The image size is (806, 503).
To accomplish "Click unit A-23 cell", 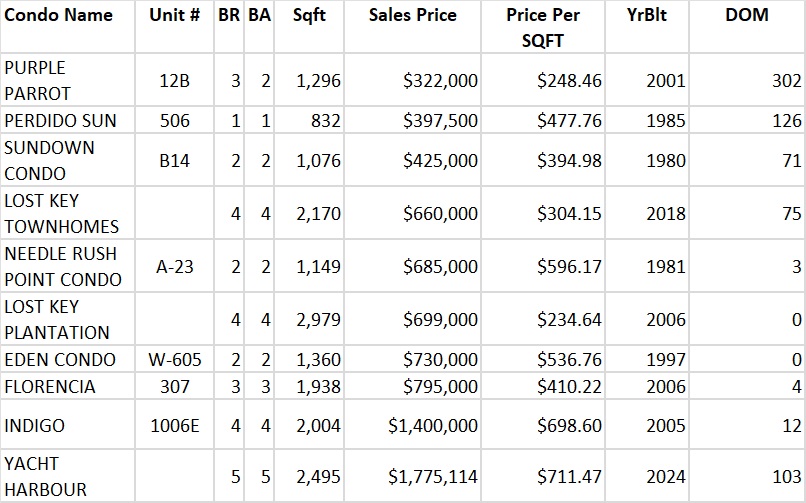I will 174,266.
